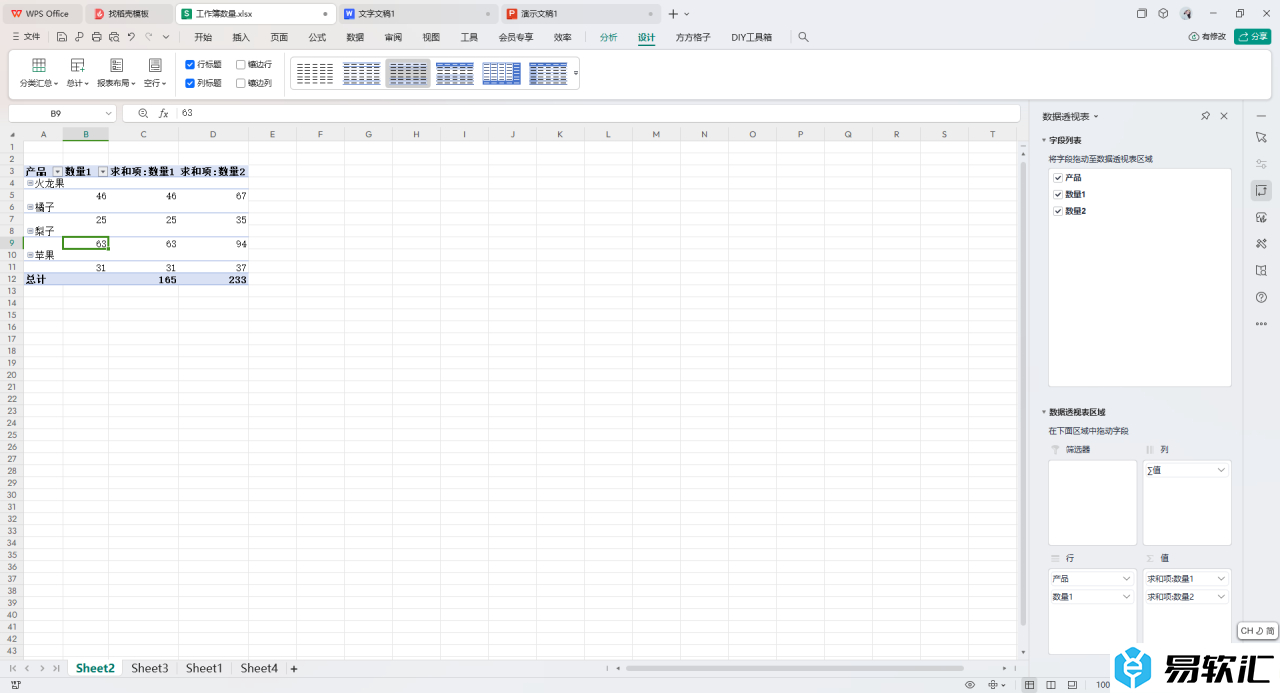1280x693 pixels.
Task: Click the selection arrow icon in right sidebar
Action: coord(1261,136)
